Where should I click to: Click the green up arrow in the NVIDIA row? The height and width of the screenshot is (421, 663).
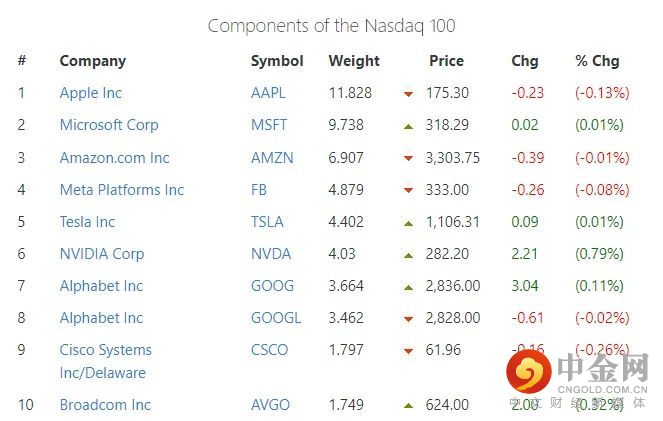pyautogui.click(x=408, y=254)
